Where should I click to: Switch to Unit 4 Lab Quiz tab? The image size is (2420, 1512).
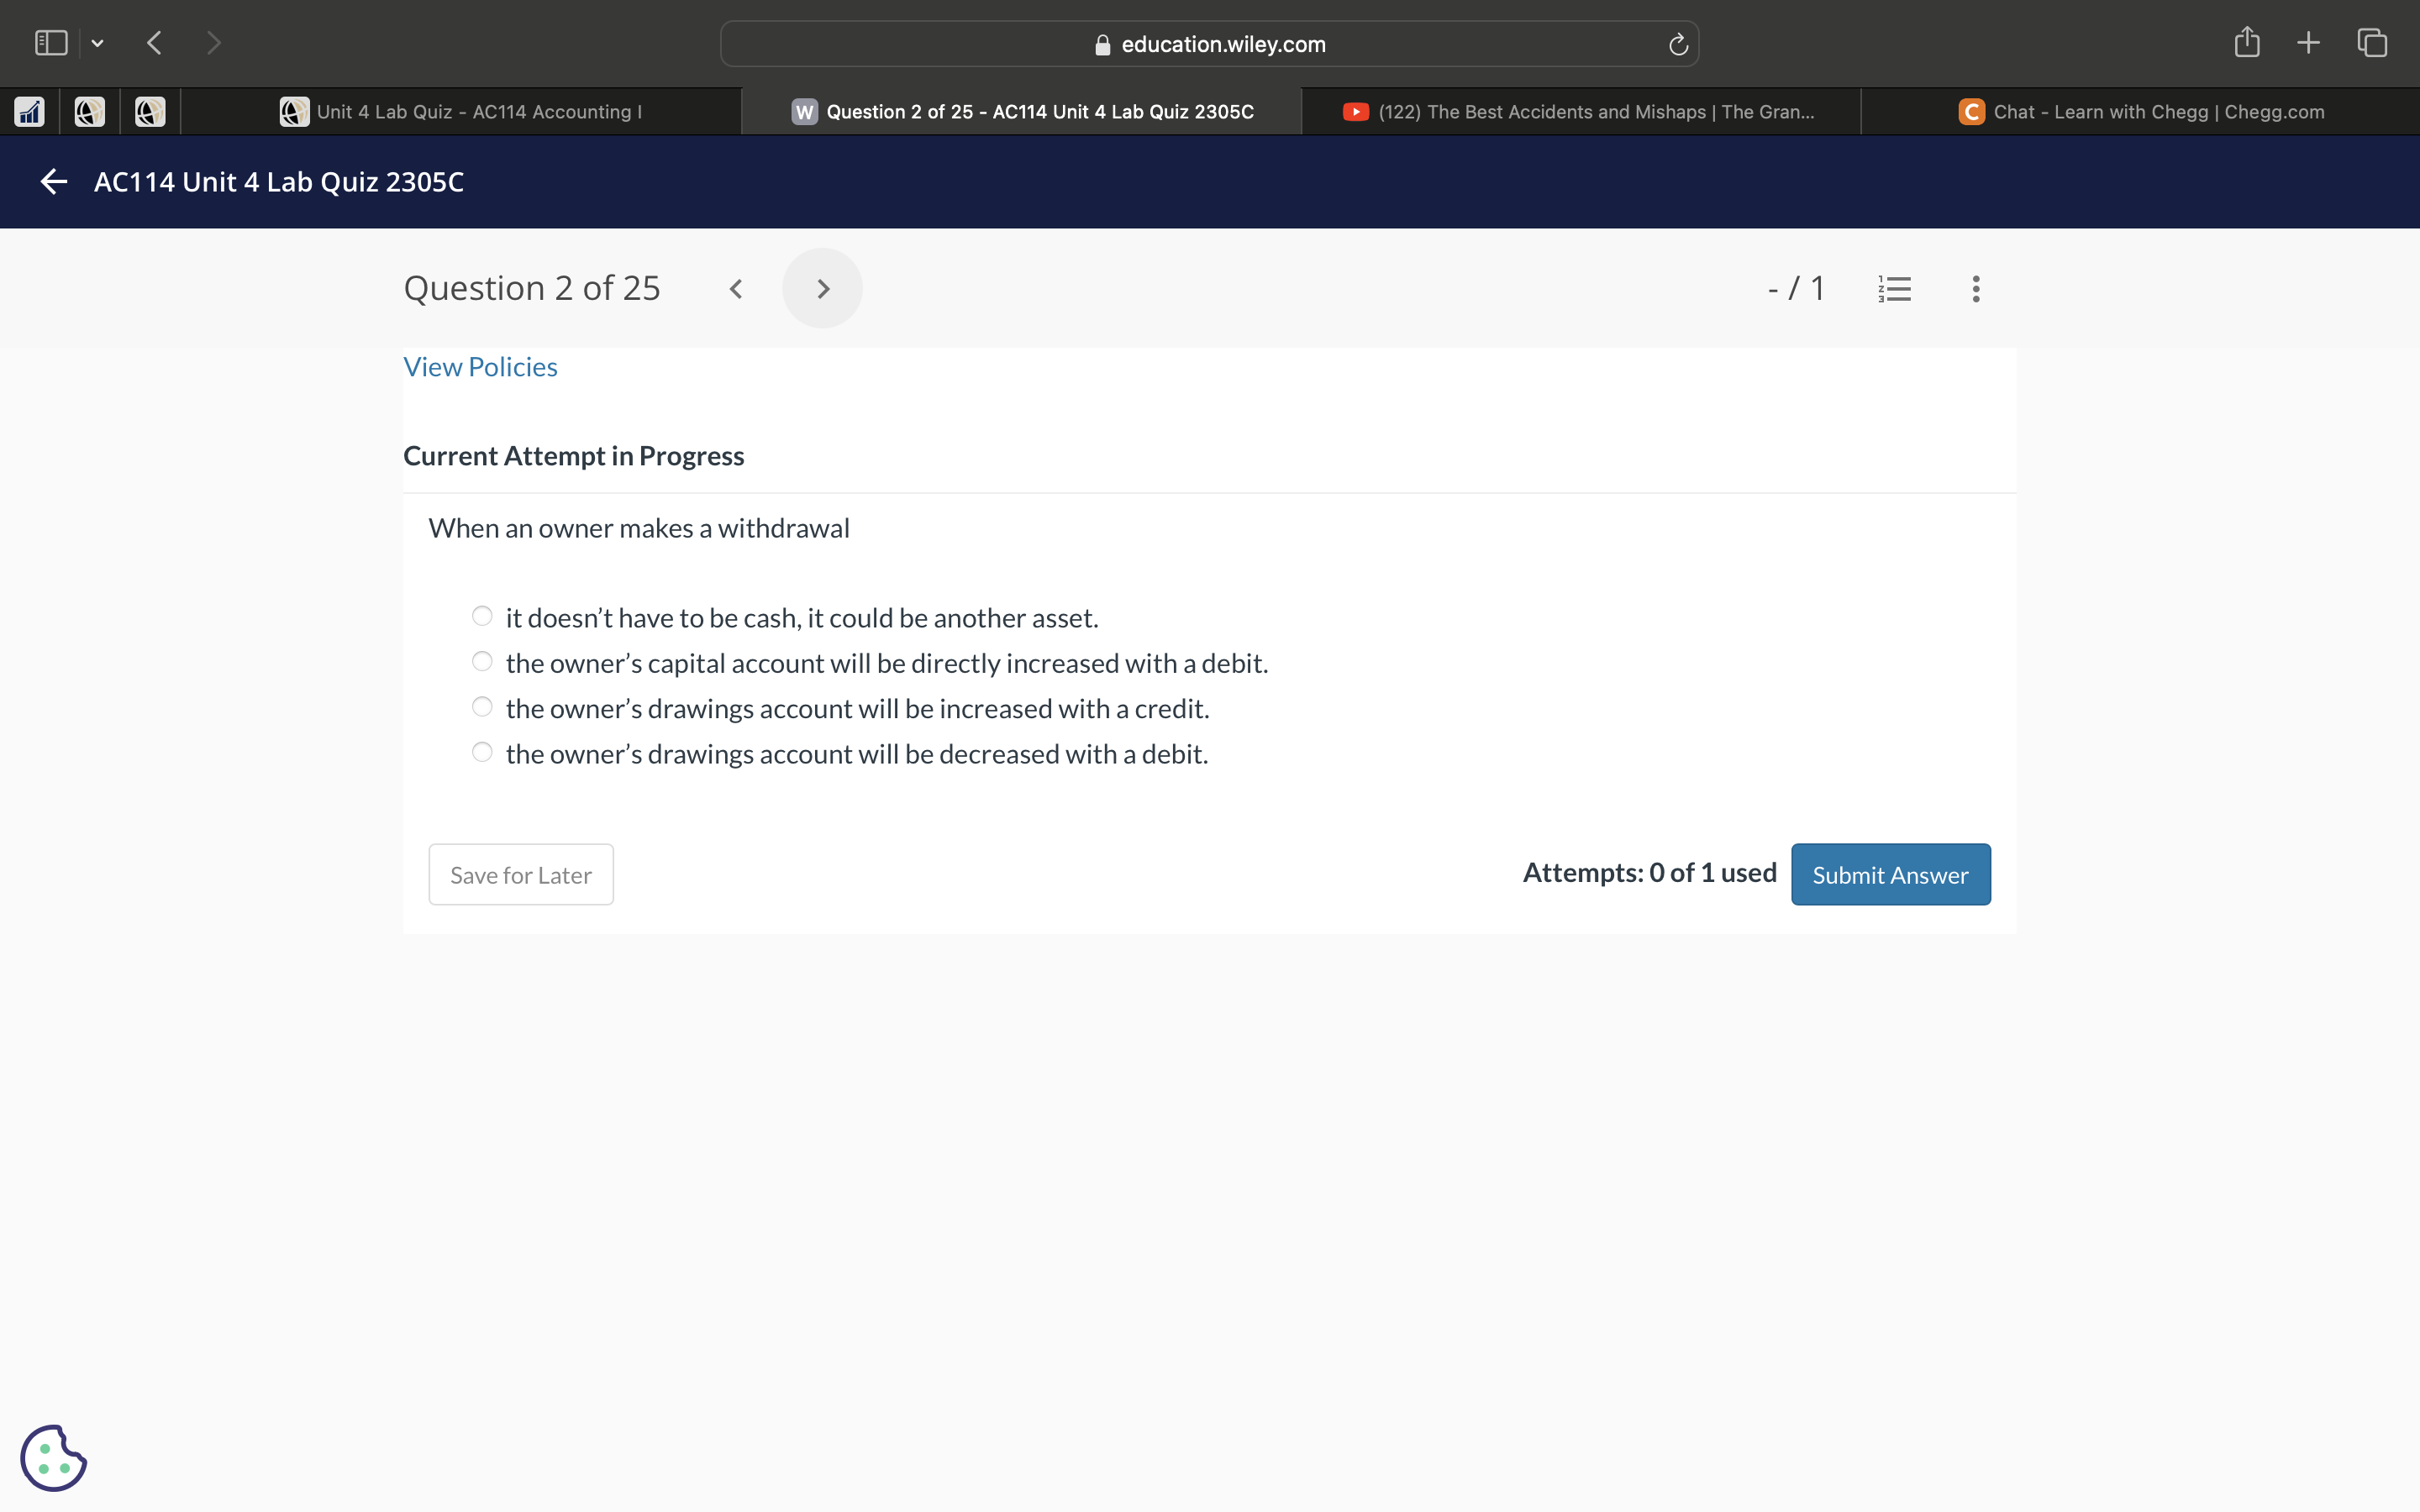tap(462, 112)
